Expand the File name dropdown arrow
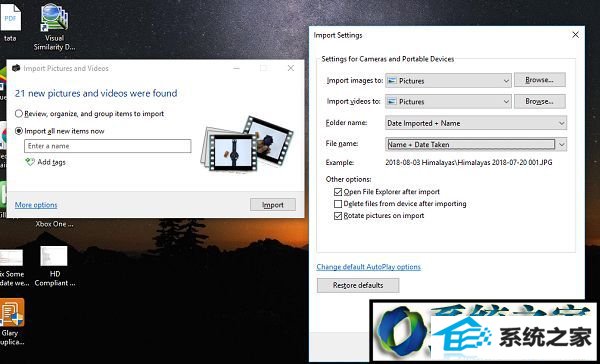This screenshot has width=600, height=364. tap(561, 144)
